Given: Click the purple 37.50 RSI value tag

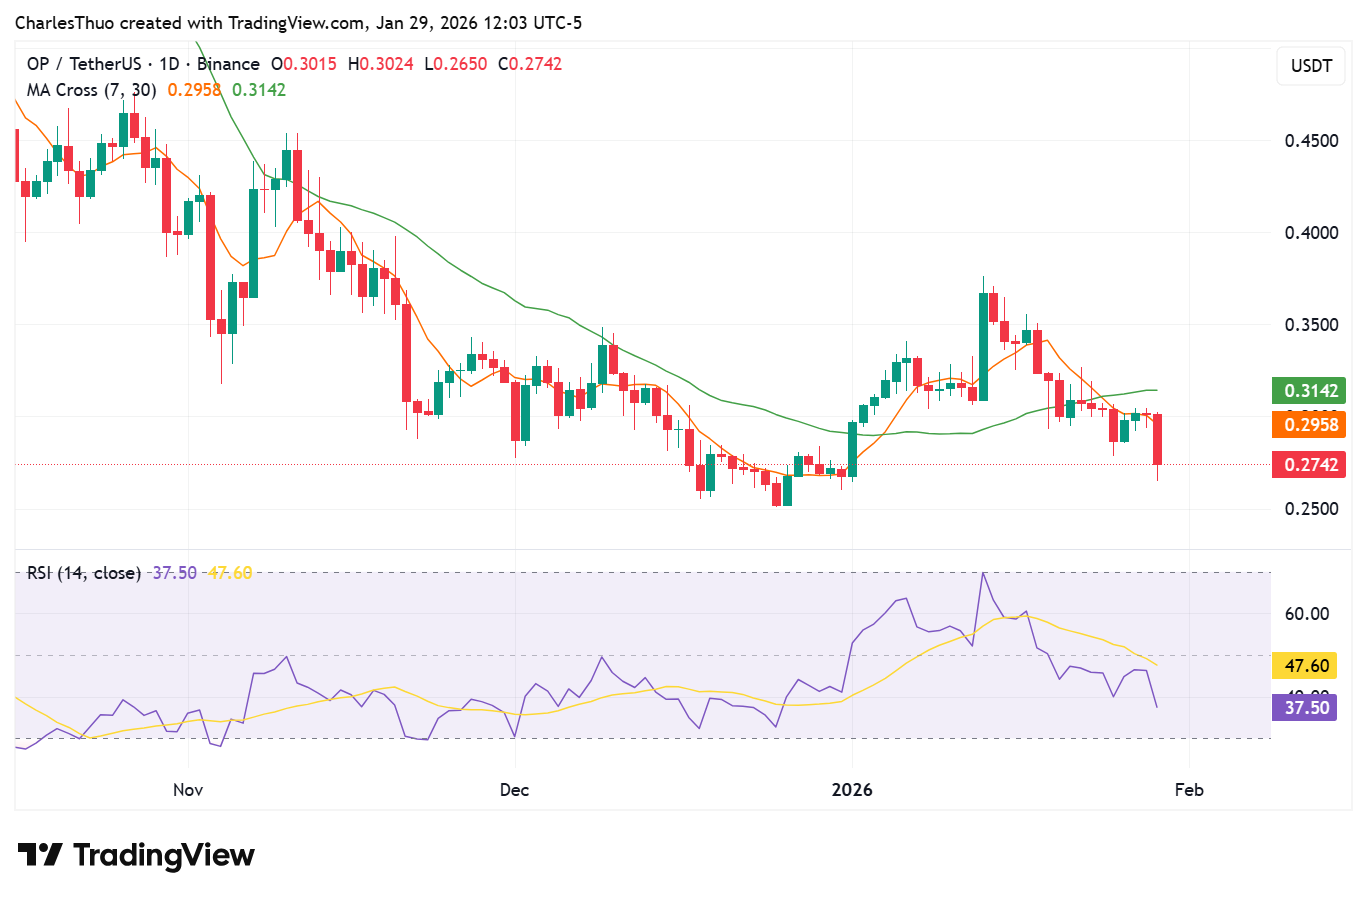Looking at the screenshot, I should 1304,707.
